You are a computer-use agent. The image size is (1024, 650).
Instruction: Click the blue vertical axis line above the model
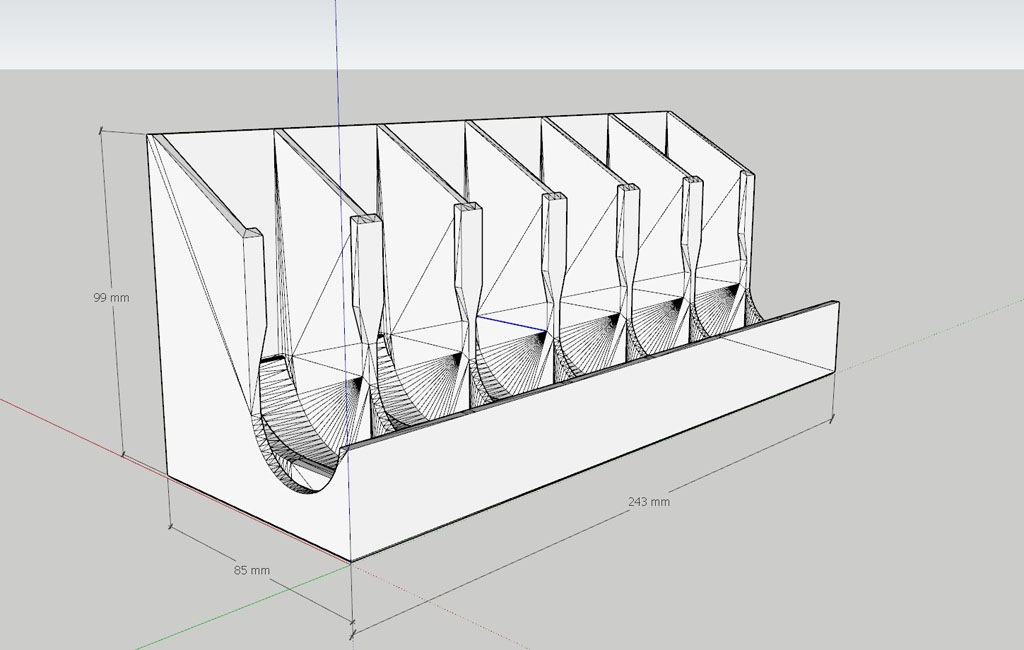click(x=337, y=60)
